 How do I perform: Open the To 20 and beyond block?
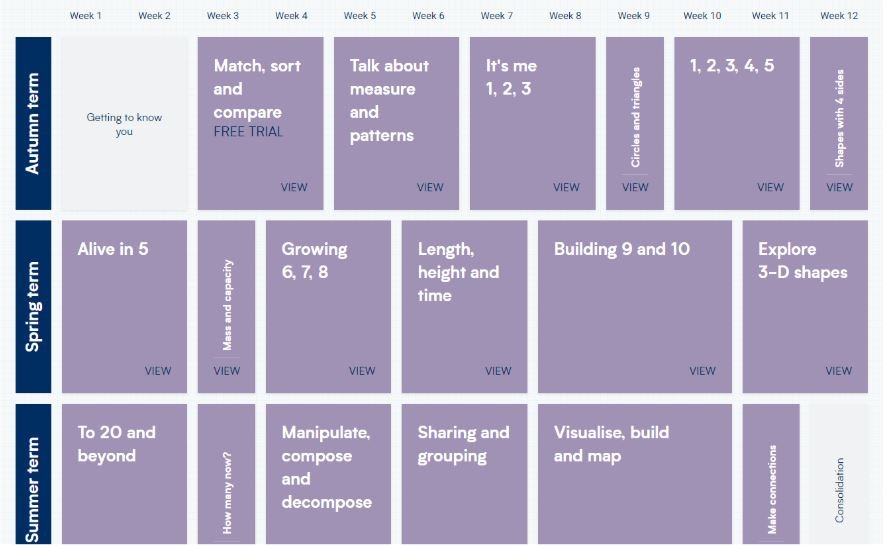coord(125,474)
